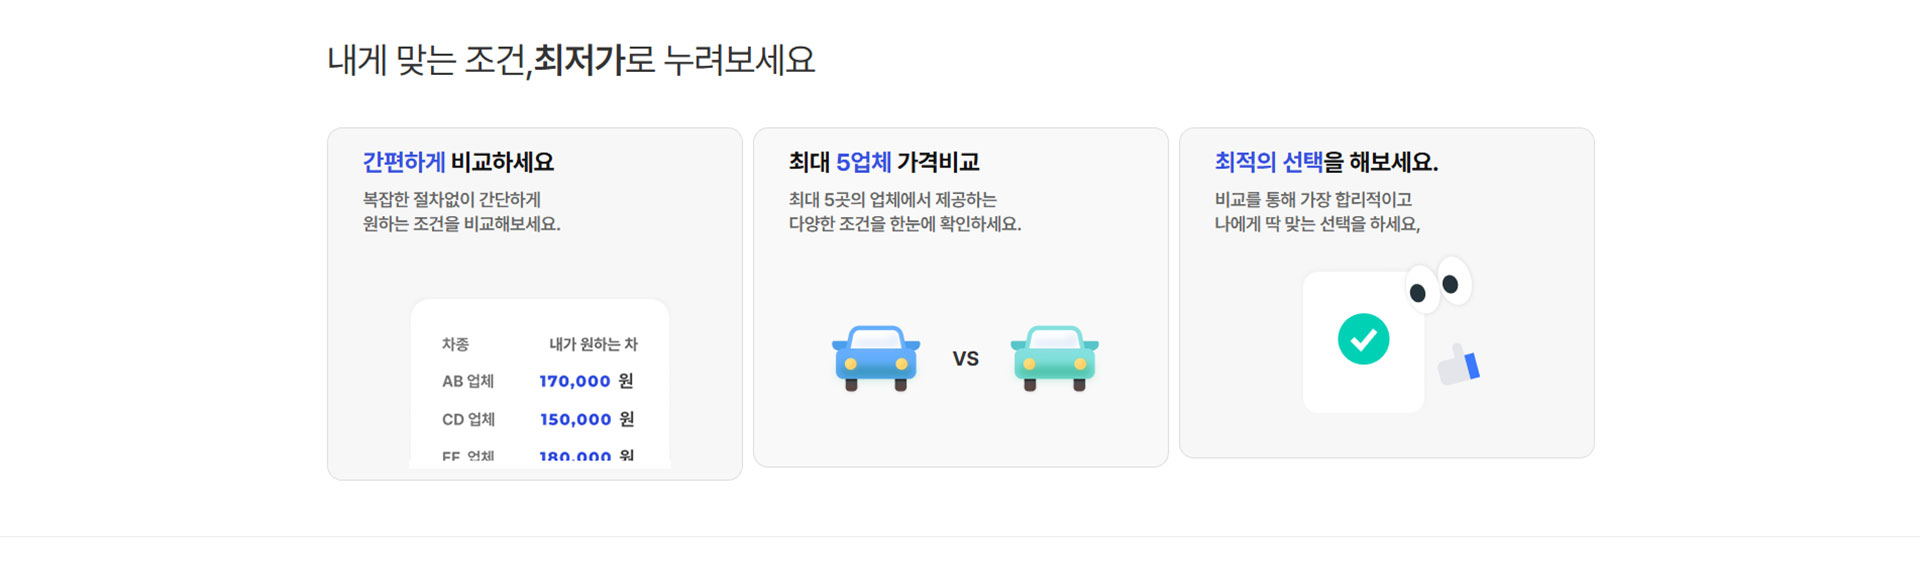Click the 170,000 원 price for AB 업체
This screenshot has width=1920, height=581.
point(586,381)
